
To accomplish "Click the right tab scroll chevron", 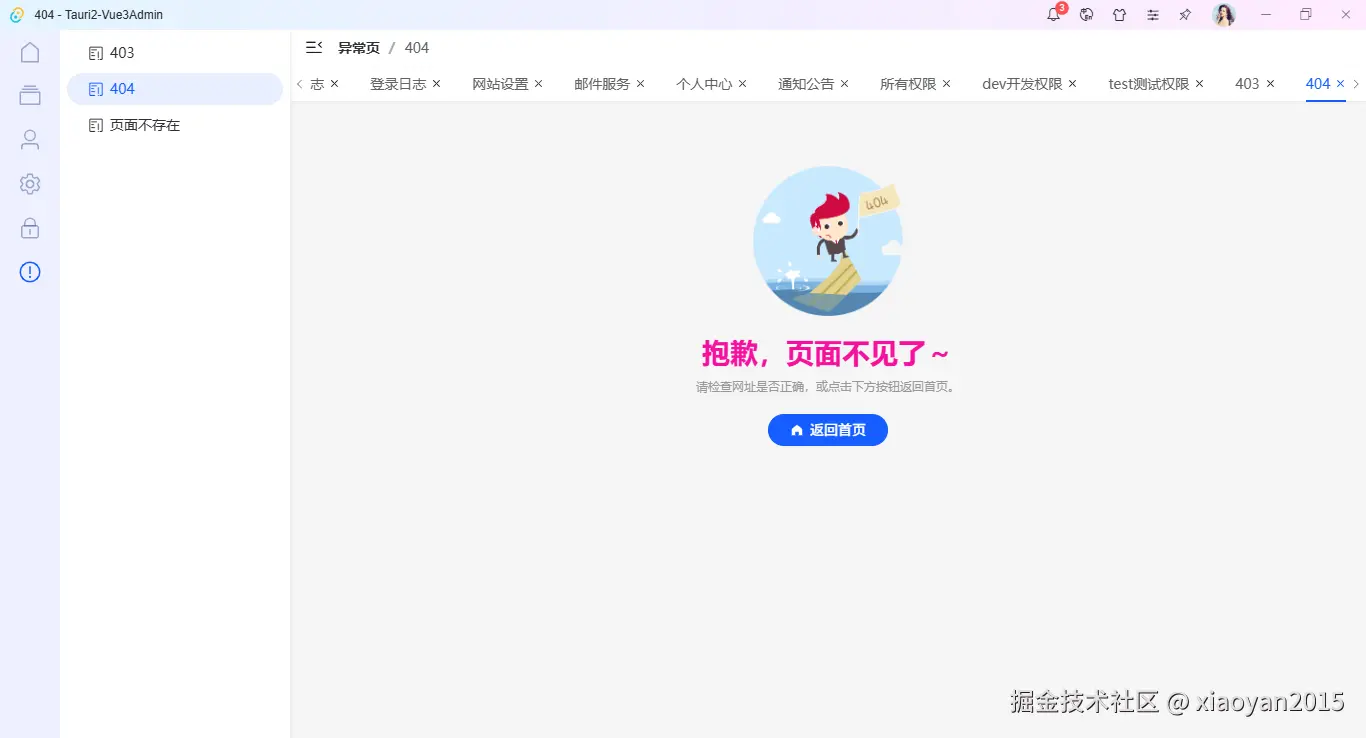I will [x=1358, y=84].
